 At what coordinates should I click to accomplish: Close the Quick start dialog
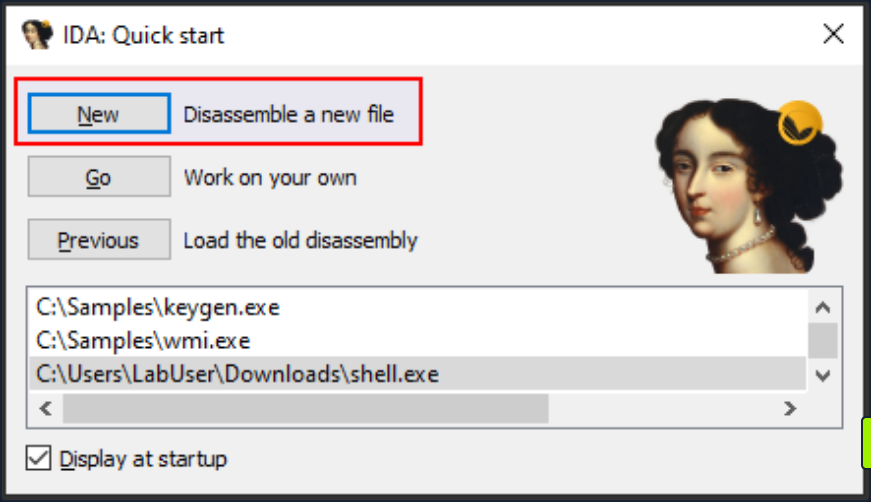click(x=833, y=35)
